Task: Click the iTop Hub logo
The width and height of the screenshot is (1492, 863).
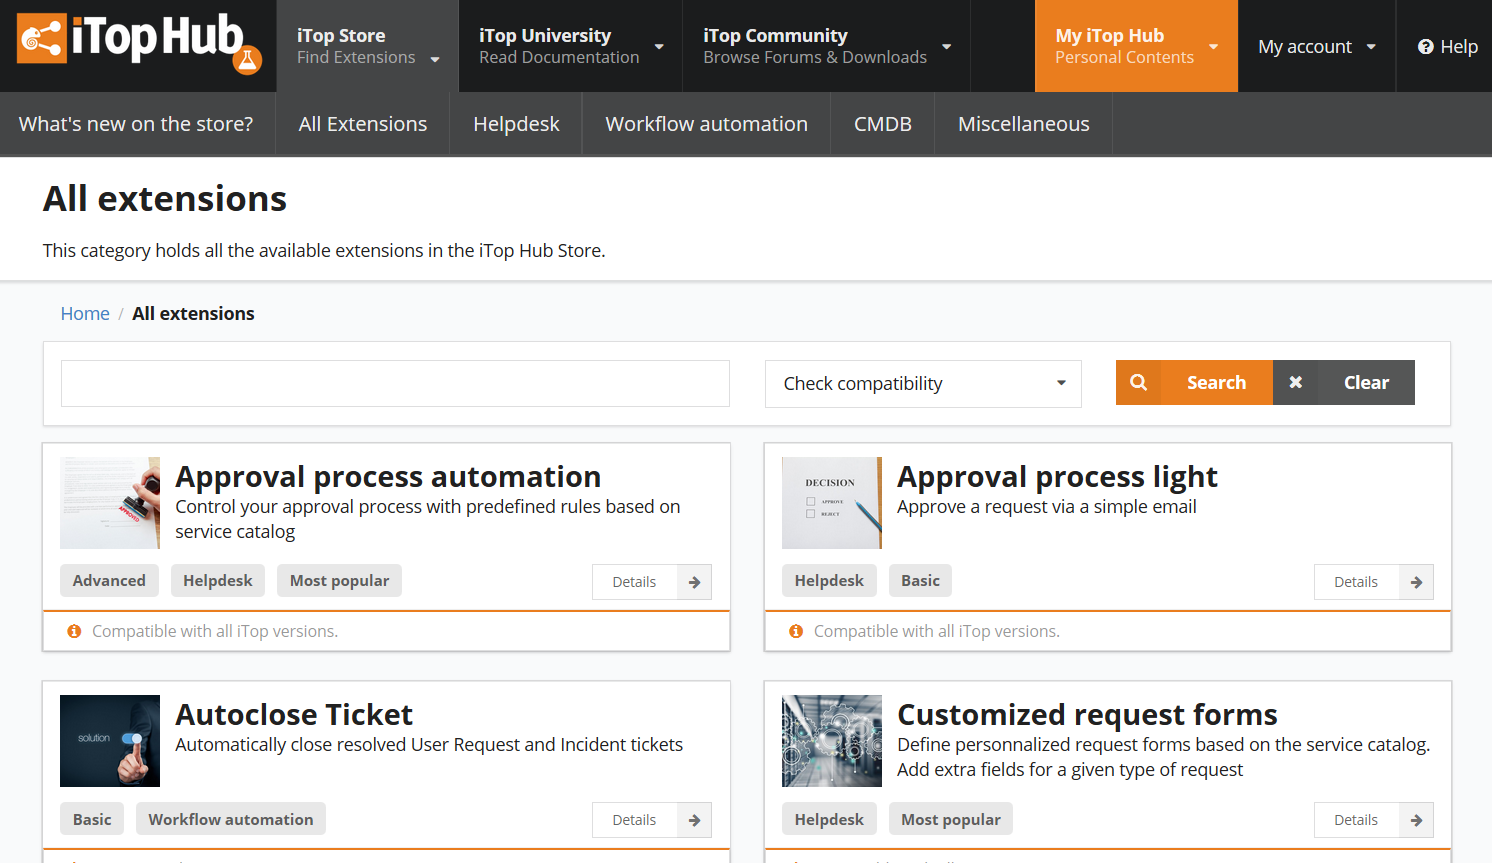Action: [138, 44]
